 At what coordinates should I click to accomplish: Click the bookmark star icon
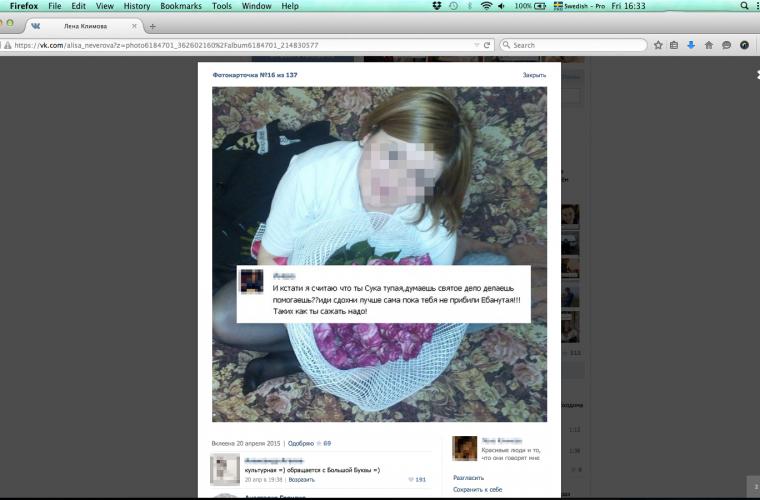pyautogui.click(x=658, y=45)
